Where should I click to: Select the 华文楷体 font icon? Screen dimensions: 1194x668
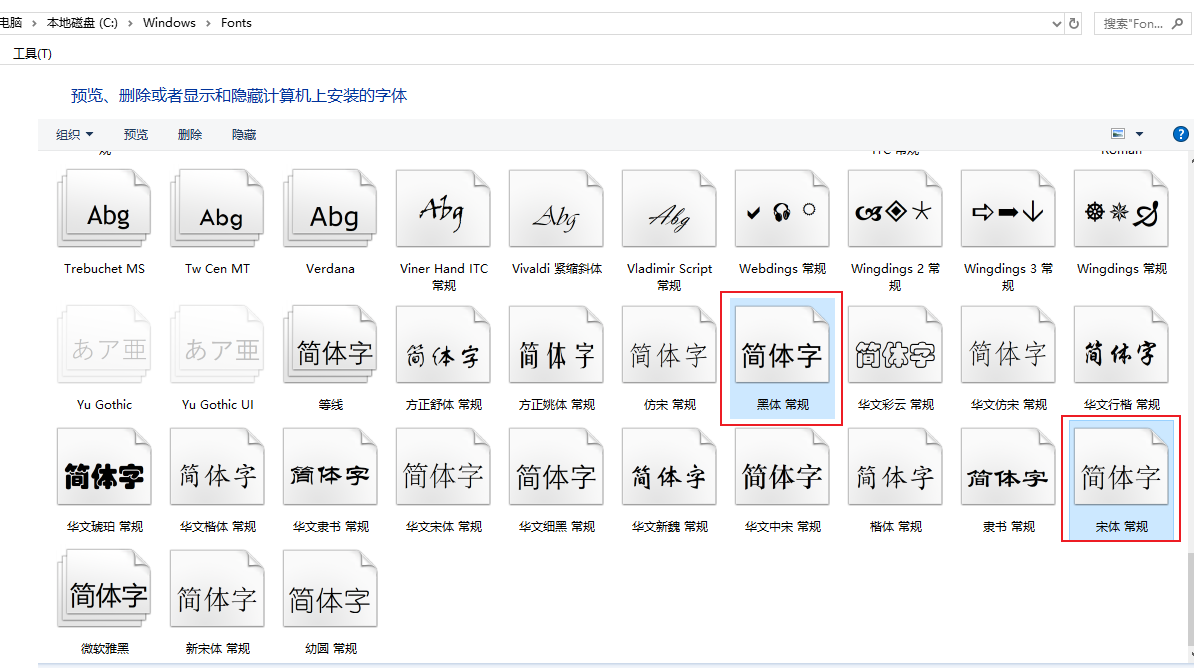(217, 467)
